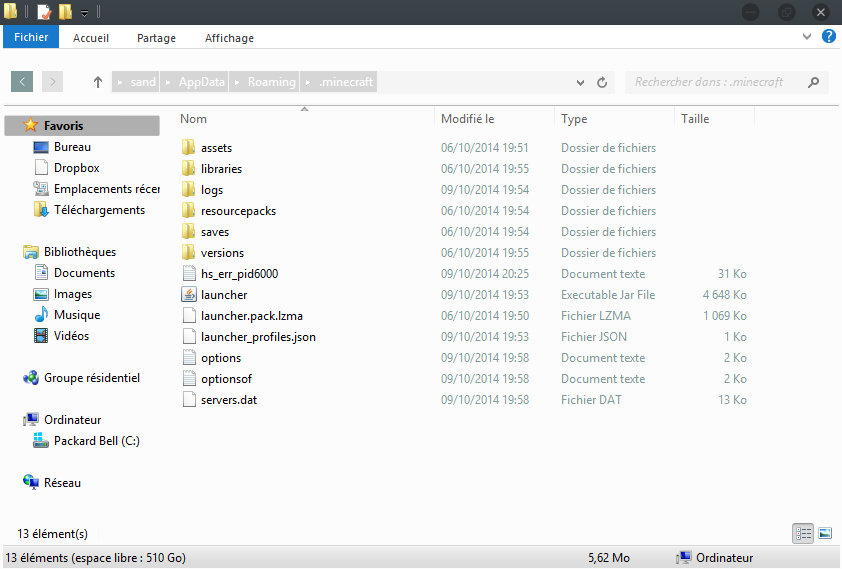Expand the arrow before the Roaming breadcrumb

[237, 83]
